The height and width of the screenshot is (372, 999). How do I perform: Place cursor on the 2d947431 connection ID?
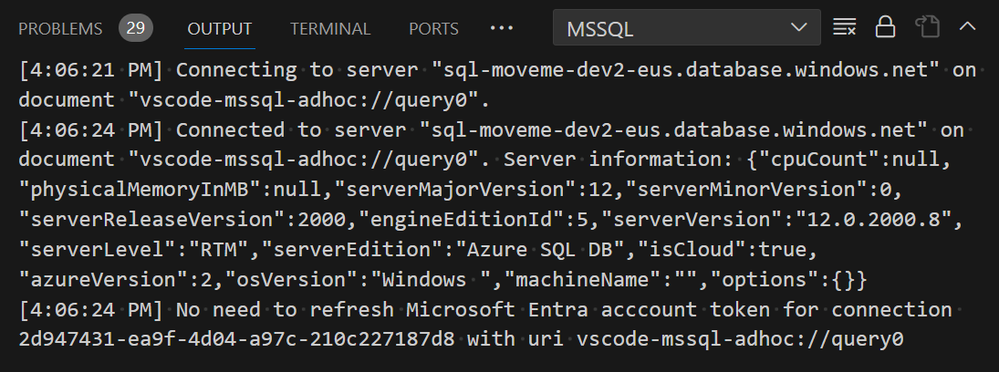click(236, 340)
